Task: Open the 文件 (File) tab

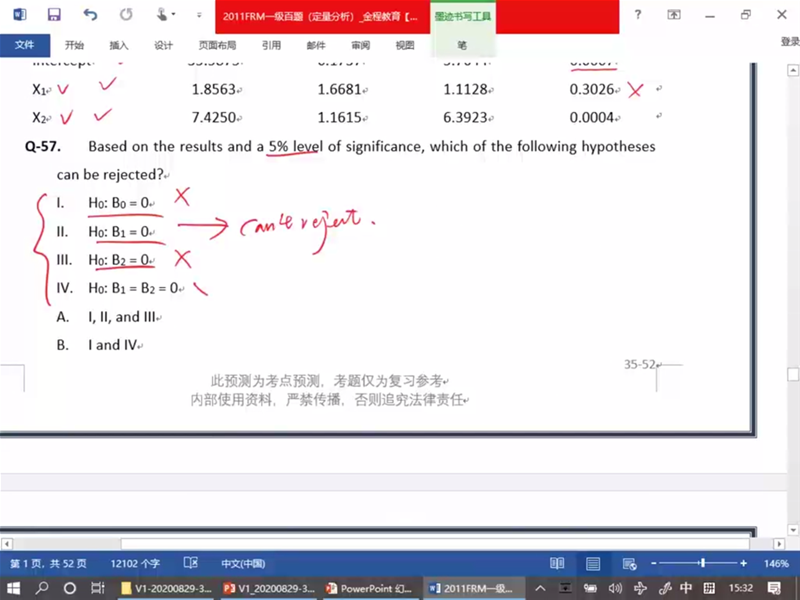Action: click(24, 45)
